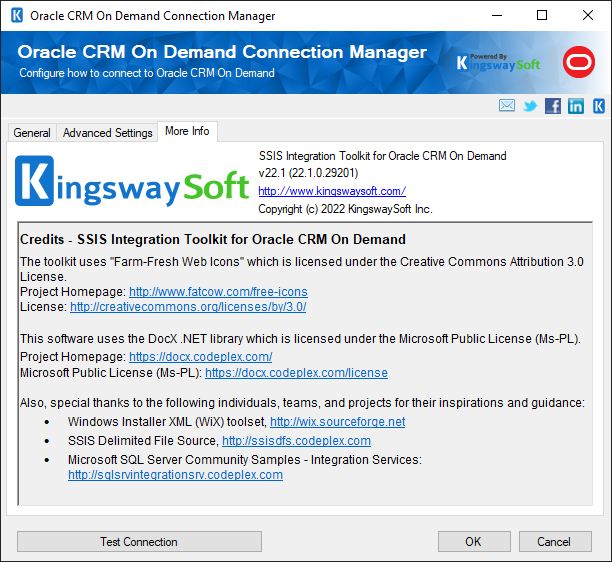Switch to the General tab

[32, 133]
